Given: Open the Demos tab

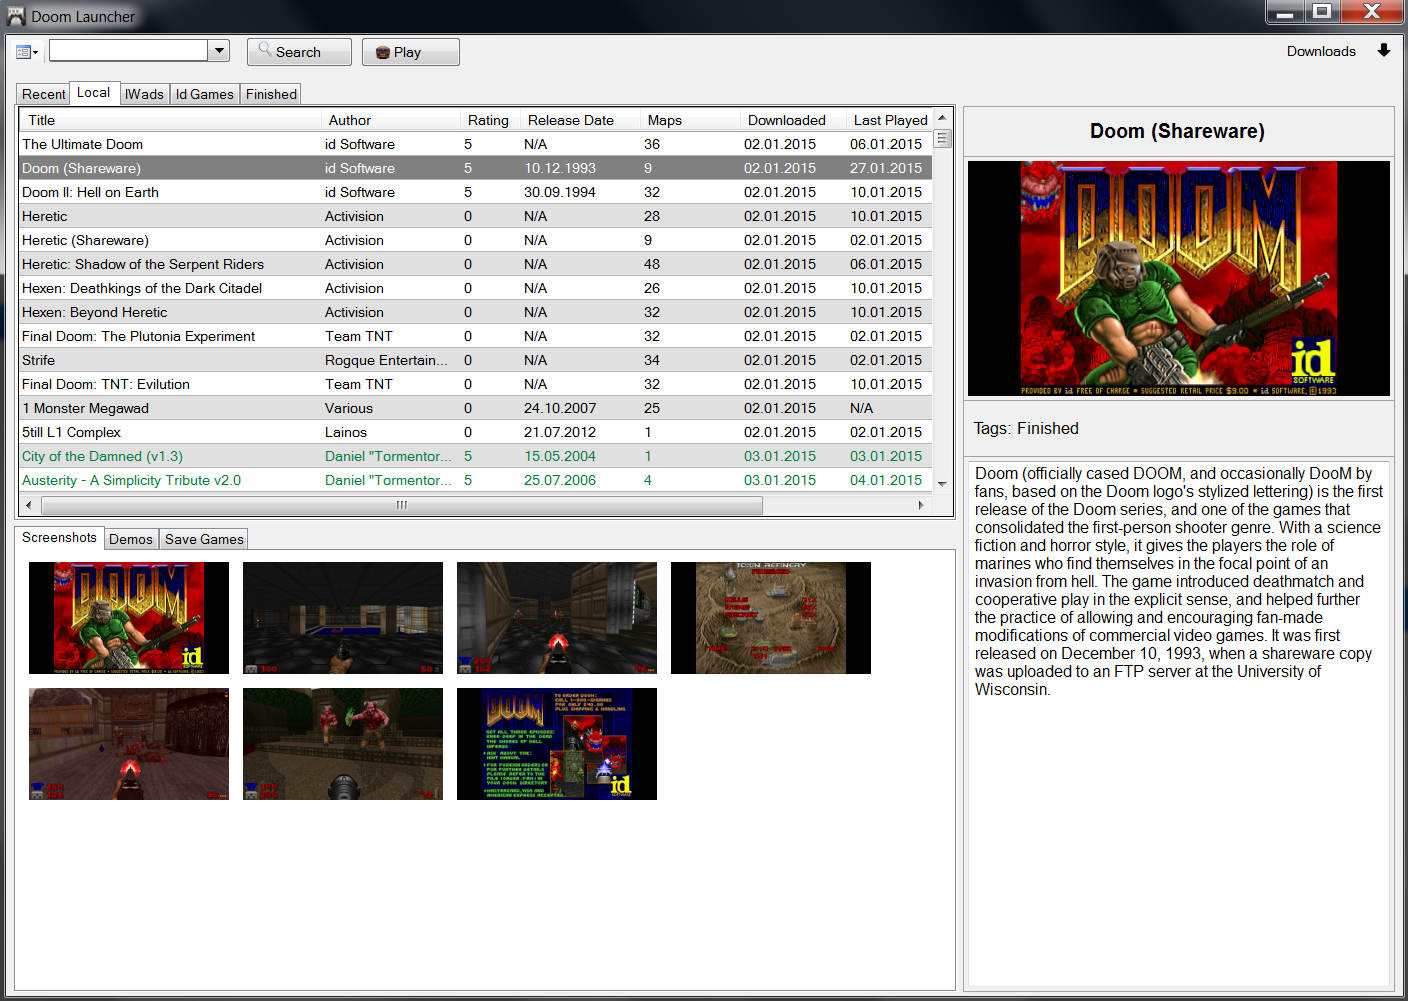Looking at the screenshot, I should (x=131, y=539).
